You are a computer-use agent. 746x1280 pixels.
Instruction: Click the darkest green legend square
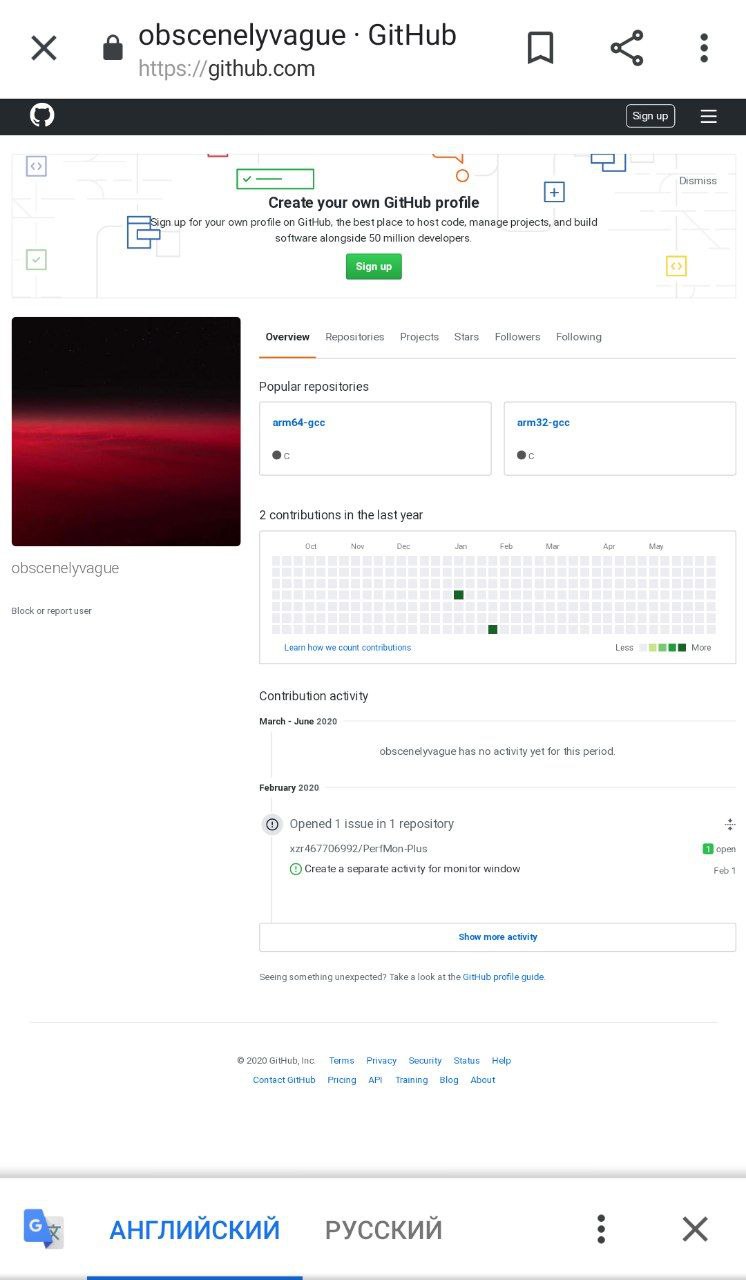pyautogui.click(x=682, y=648)
